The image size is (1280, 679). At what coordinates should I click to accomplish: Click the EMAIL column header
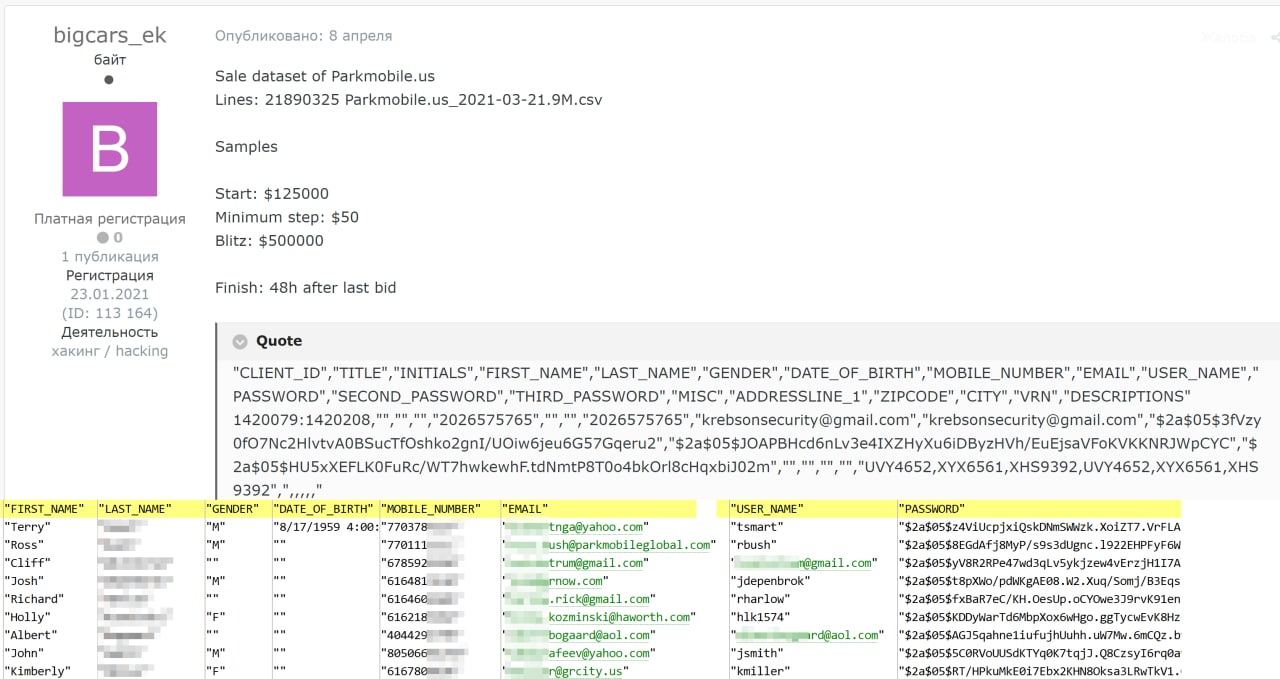click(525, 509)
